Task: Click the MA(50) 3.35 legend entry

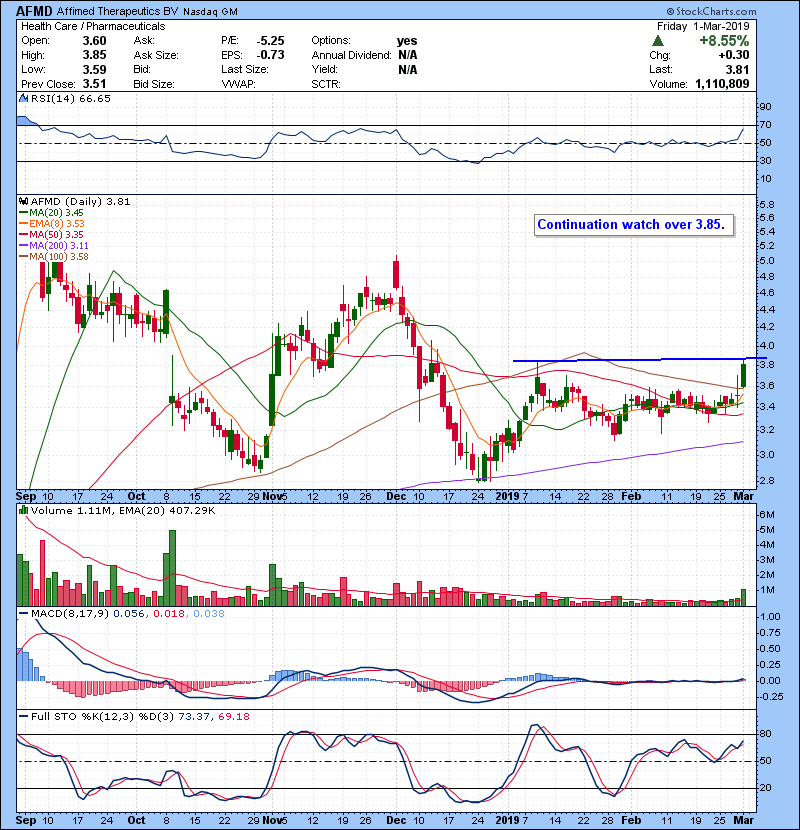Action: [52, 234]
